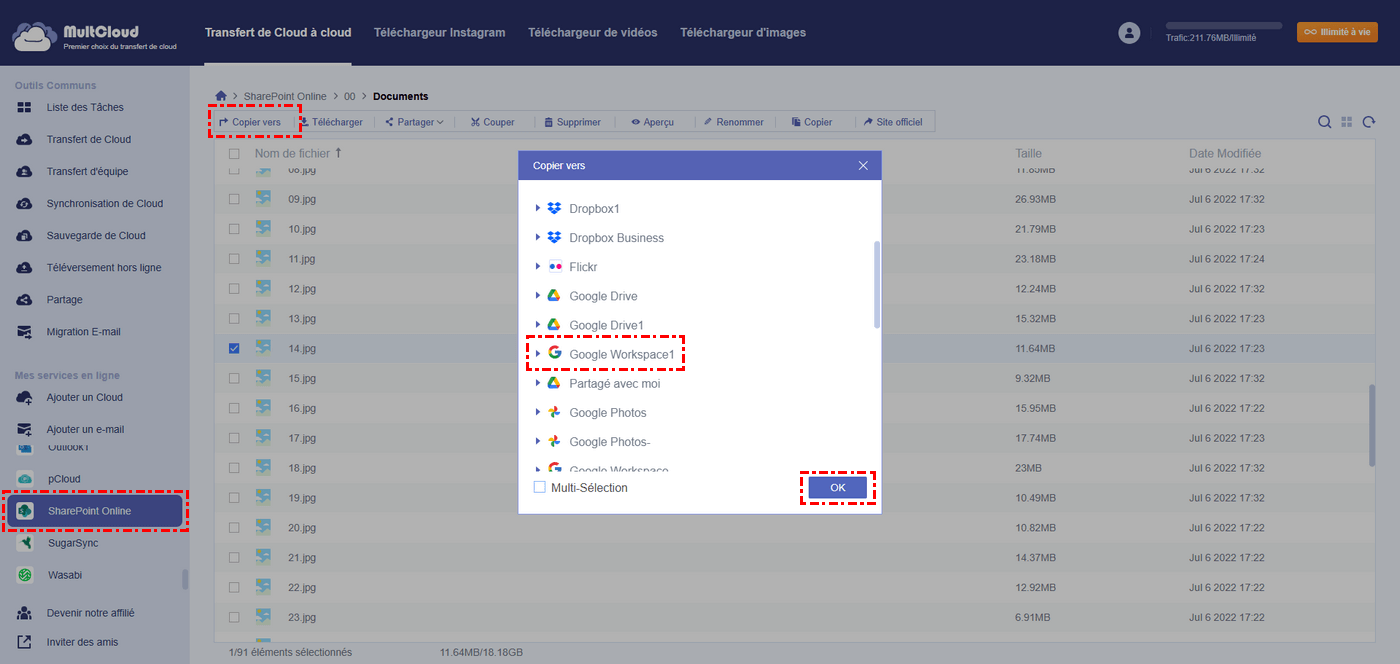The width and height of the screenshot is (1400, 664).
Task: Click Ajouter un Cloud
Action: pos(84,397)
